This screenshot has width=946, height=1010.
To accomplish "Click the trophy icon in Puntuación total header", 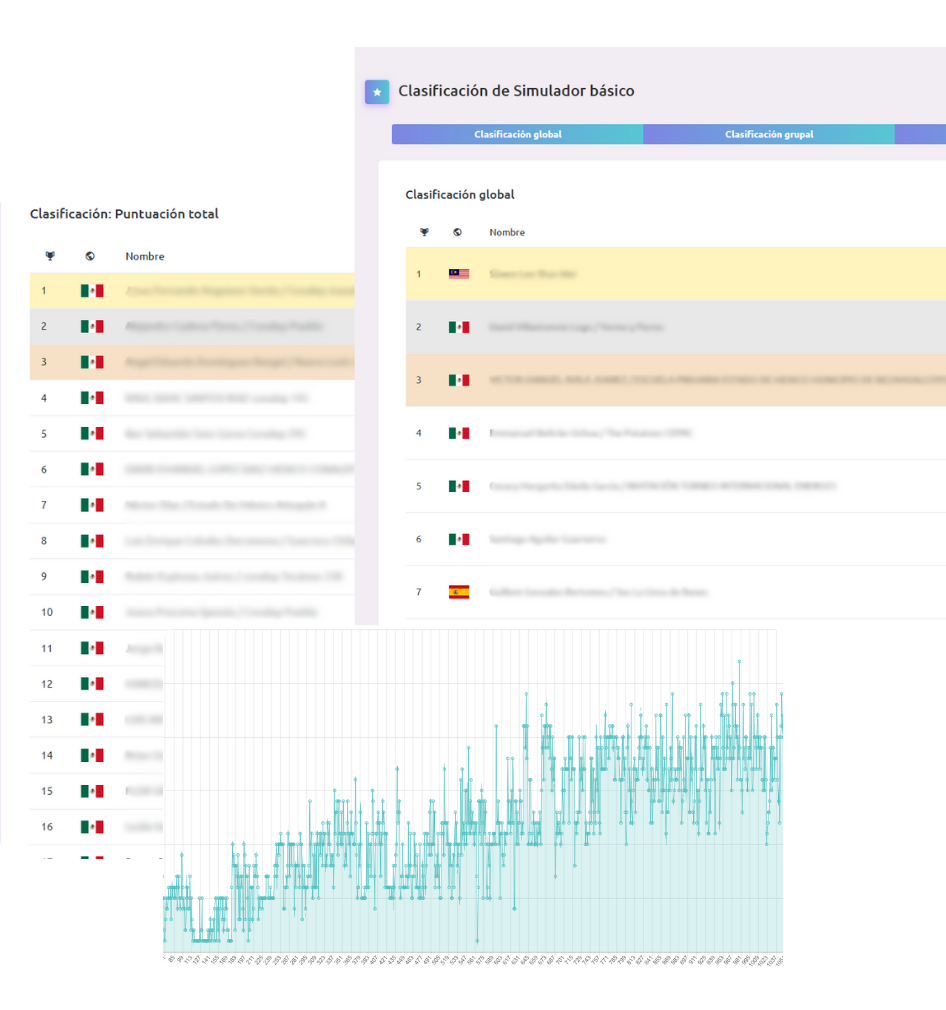I will point(50,256).
